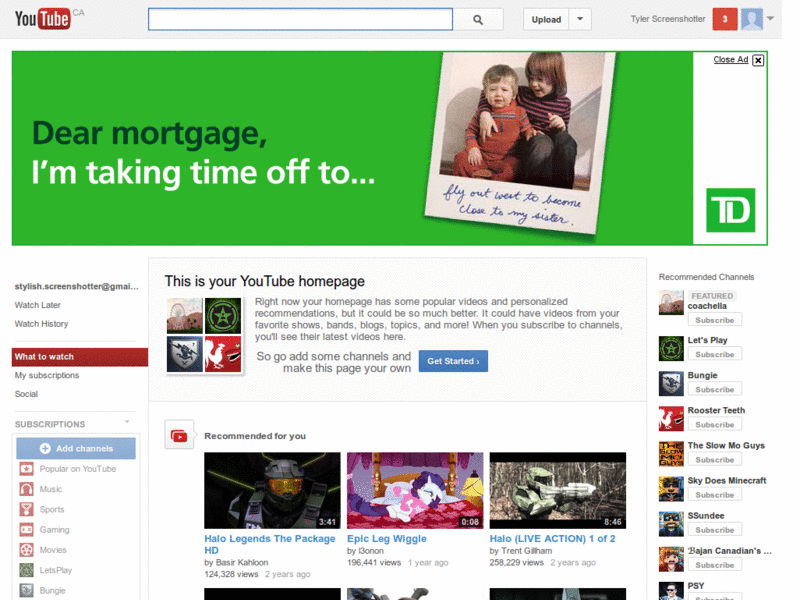Click the TD logo in the ad

tap(730, 210)
